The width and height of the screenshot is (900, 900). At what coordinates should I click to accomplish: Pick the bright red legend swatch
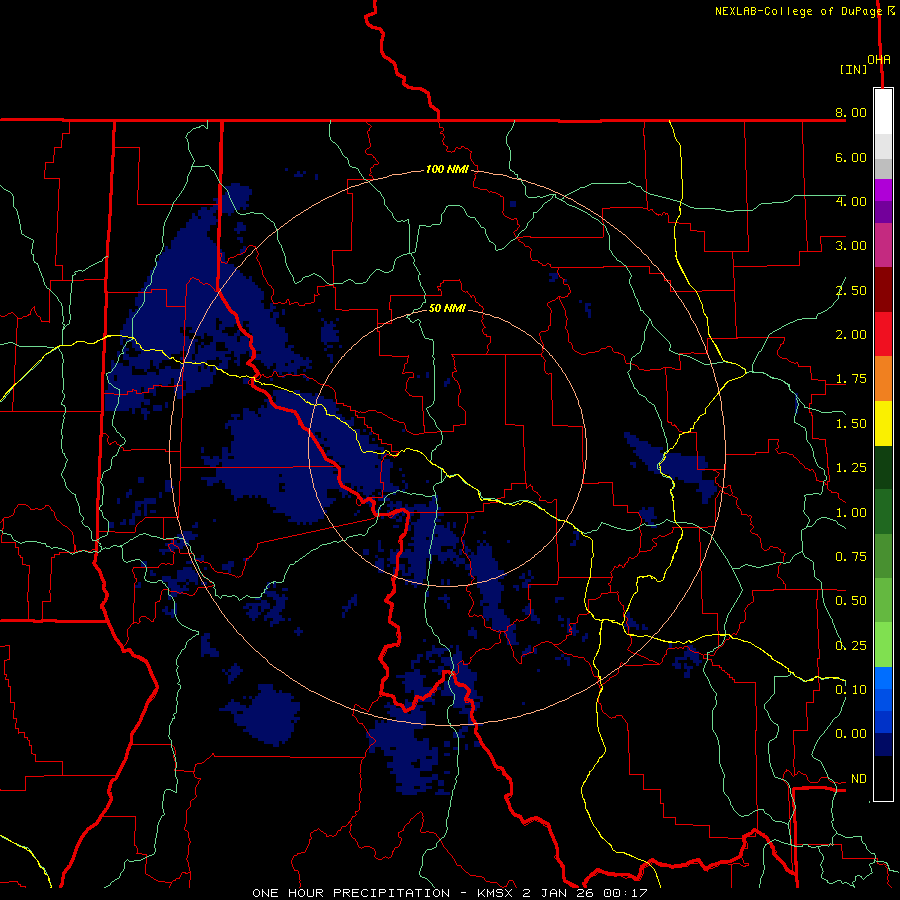(x=883, y=334)
